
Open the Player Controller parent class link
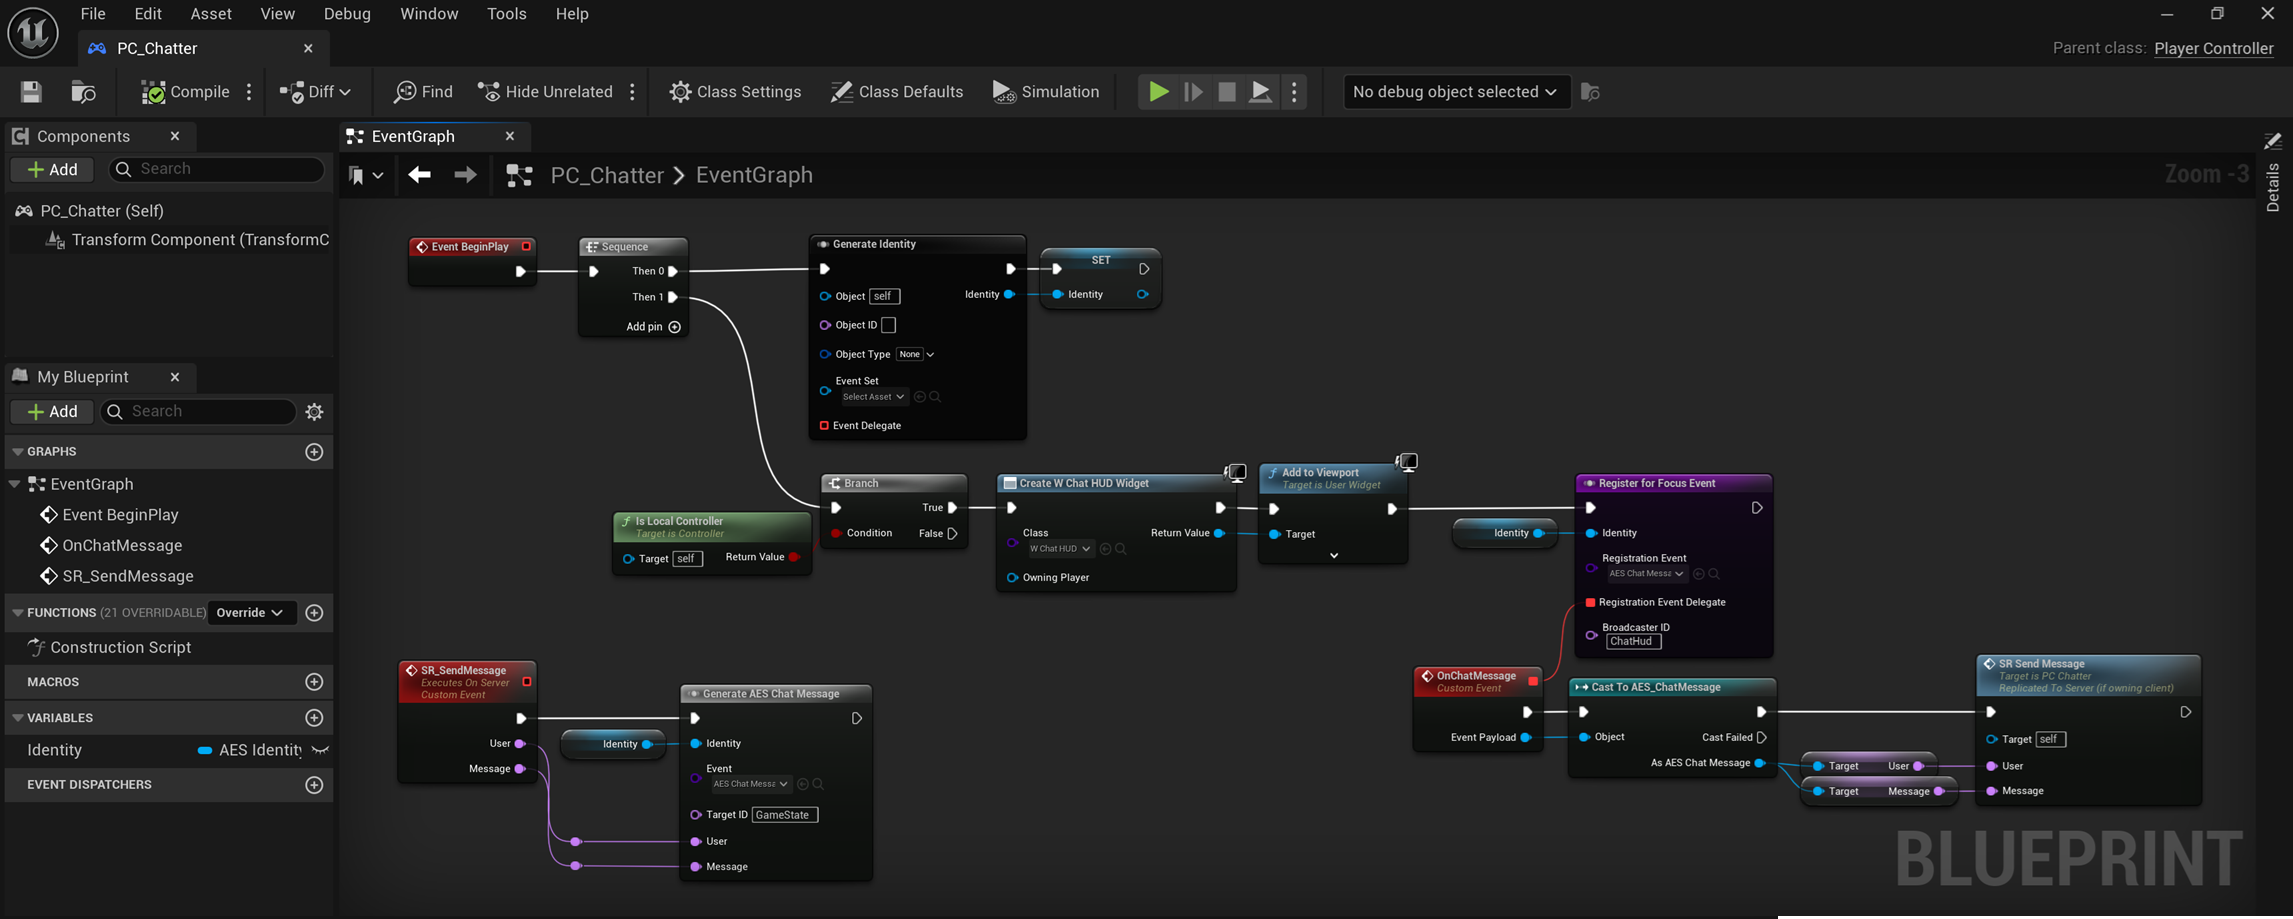(2213, 48)
